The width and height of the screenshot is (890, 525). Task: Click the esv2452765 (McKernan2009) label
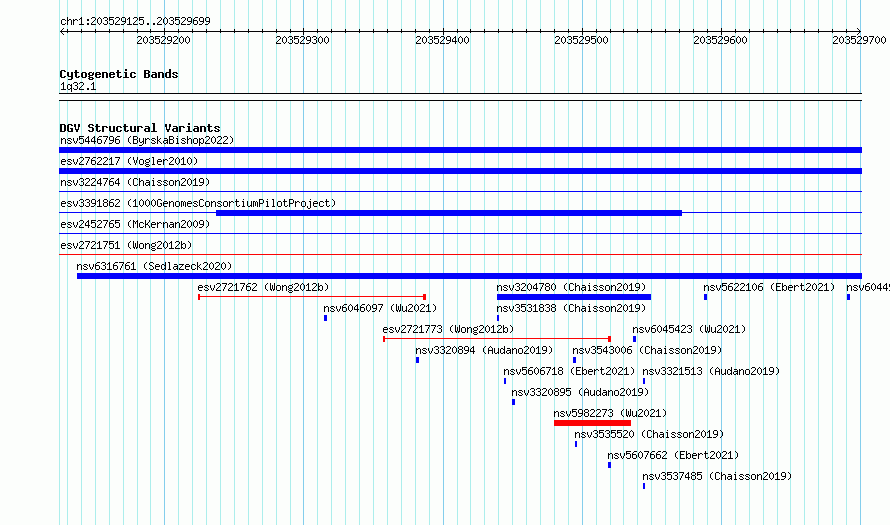135,224
